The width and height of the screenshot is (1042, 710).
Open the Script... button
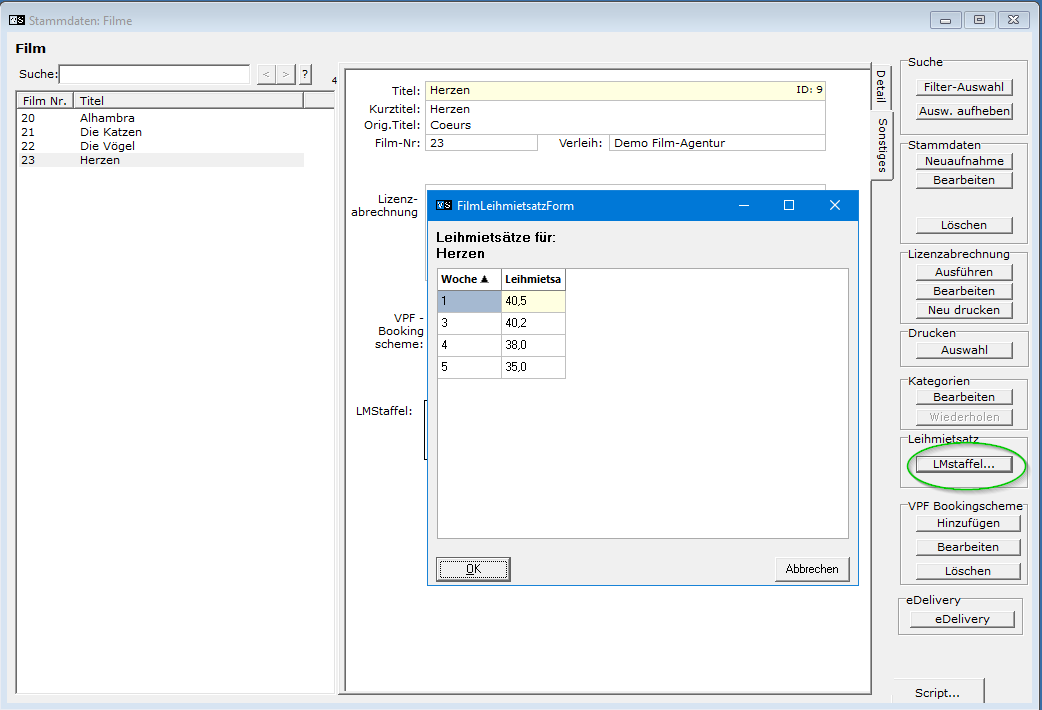click(x=937, y=692)
